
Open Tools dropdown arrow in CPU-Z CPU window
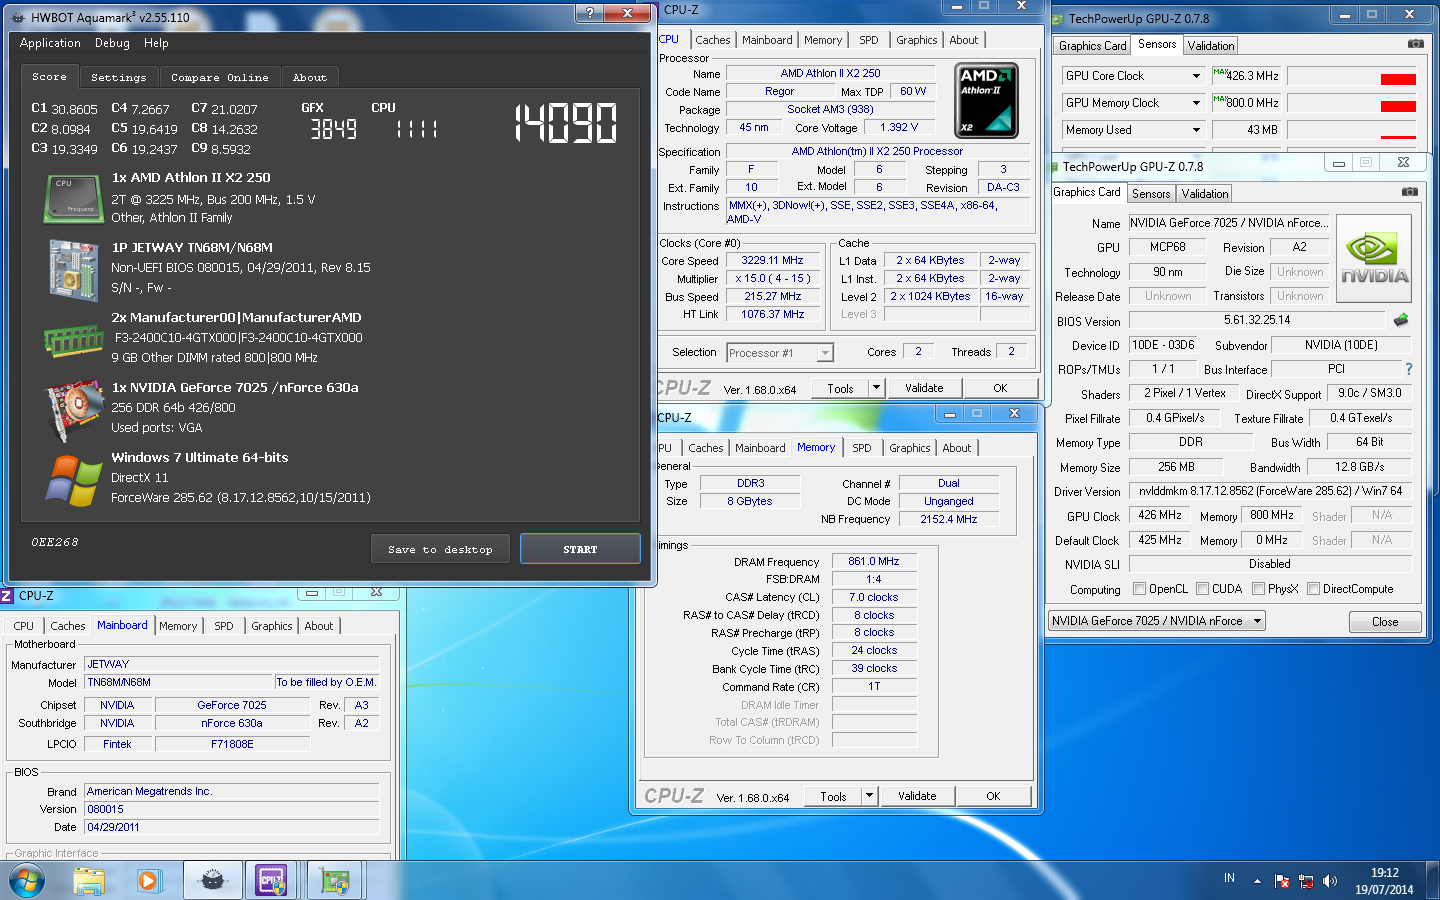(x=876, y=388)
